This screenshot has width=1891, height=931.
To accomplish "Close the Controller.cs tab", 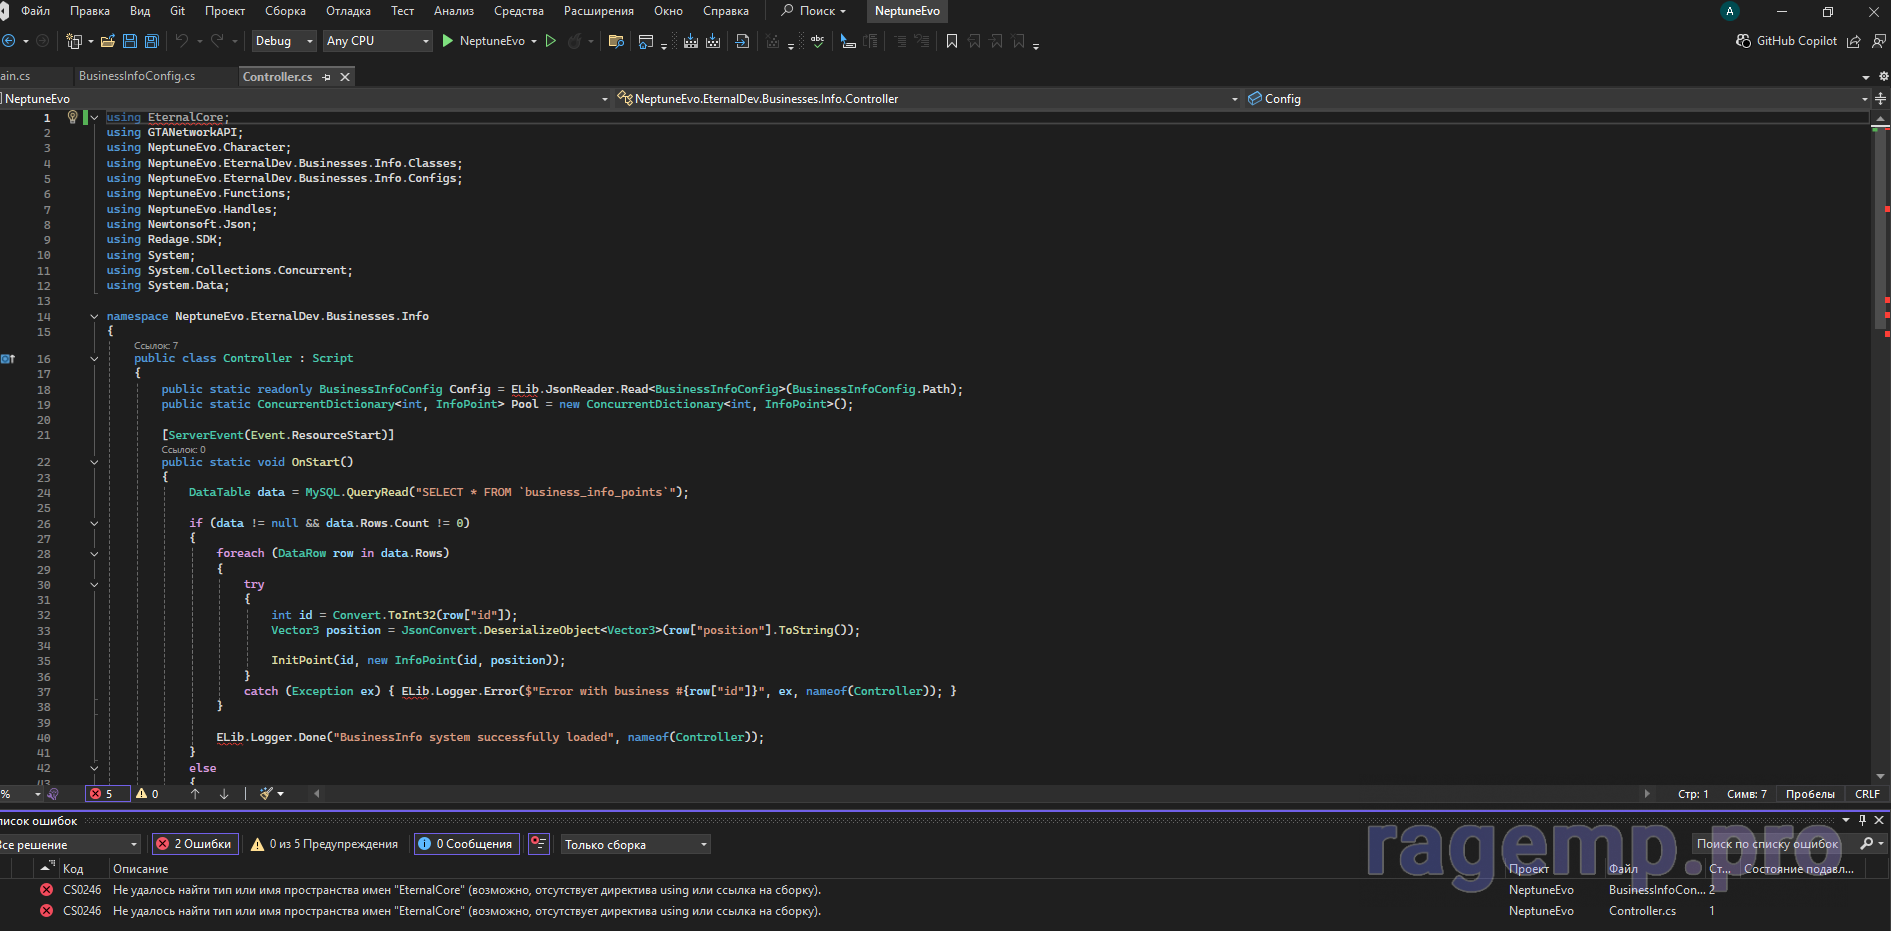I will point(345,77).
